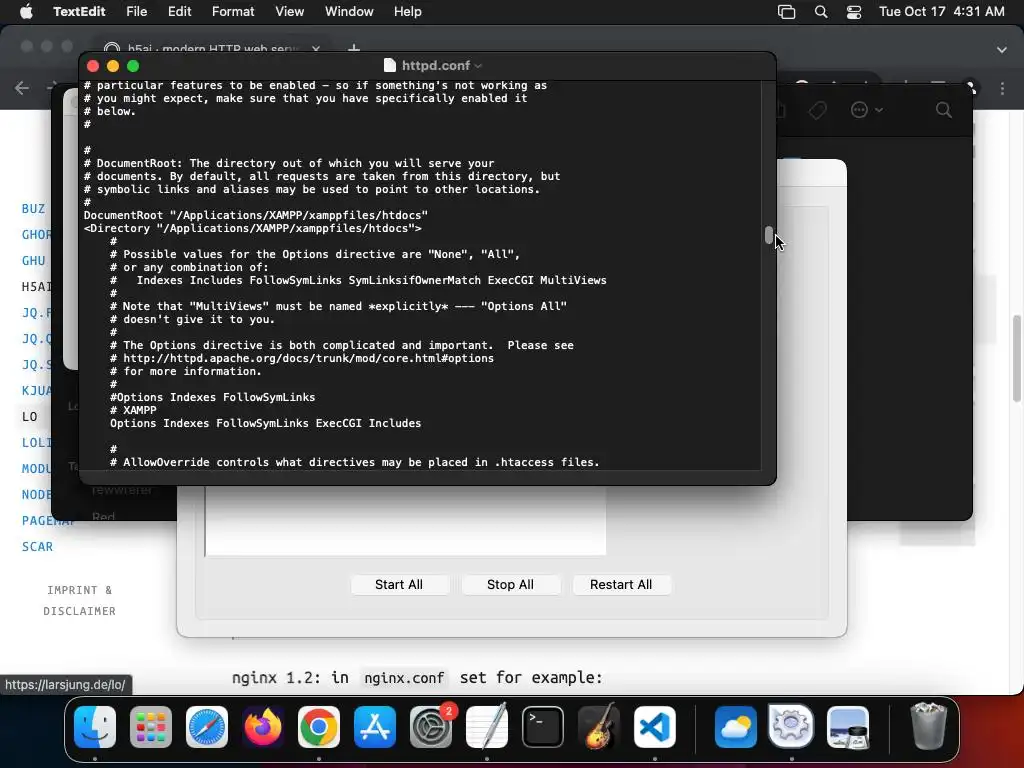Viewport: 1024px width, 768px height.
Task: Open System Preferences with the badge
Action: pos(431,727)
